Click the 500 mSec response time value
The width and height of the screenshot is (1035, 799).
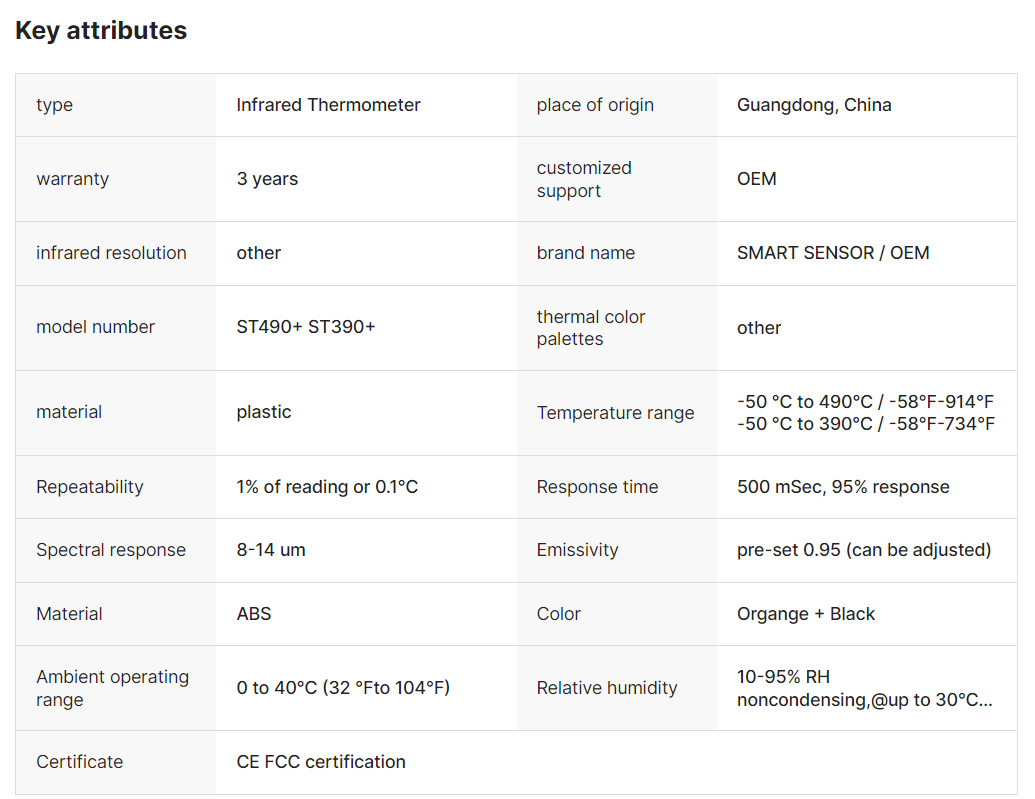click(843, 487)
